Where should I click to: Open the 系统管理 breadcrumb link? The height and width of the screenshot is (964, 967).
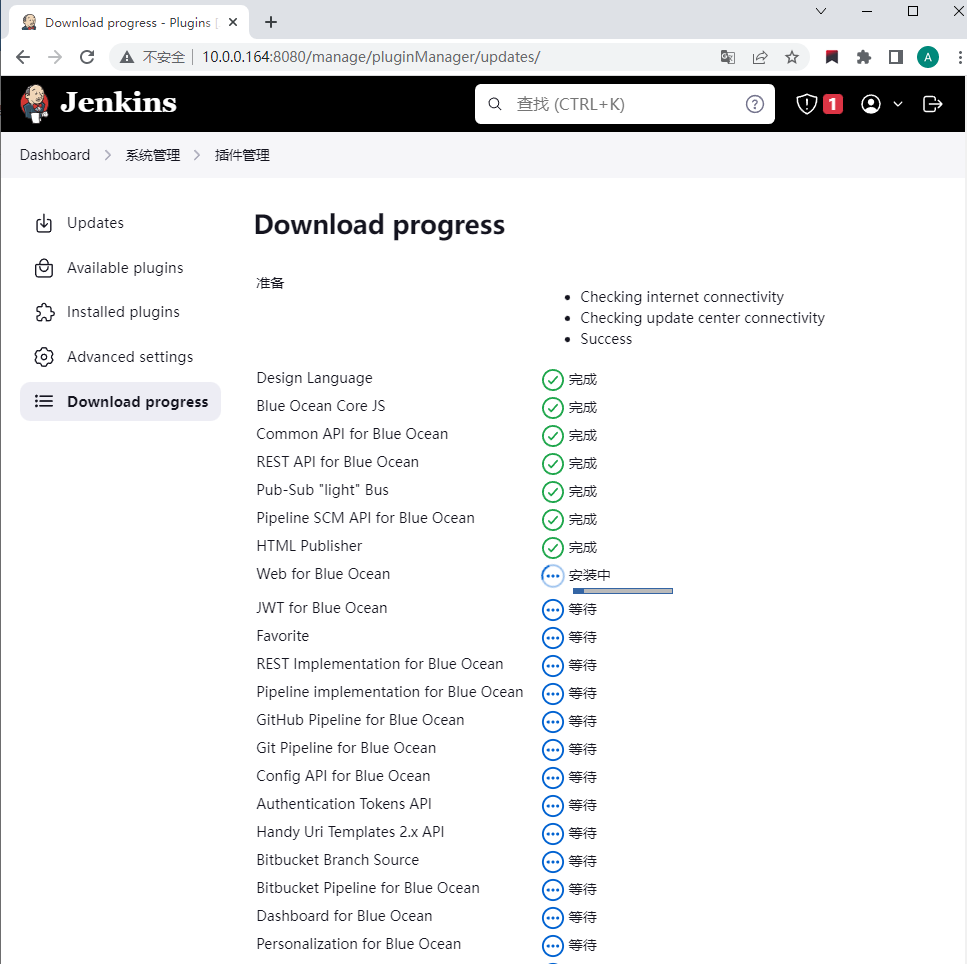pos(153,155)
